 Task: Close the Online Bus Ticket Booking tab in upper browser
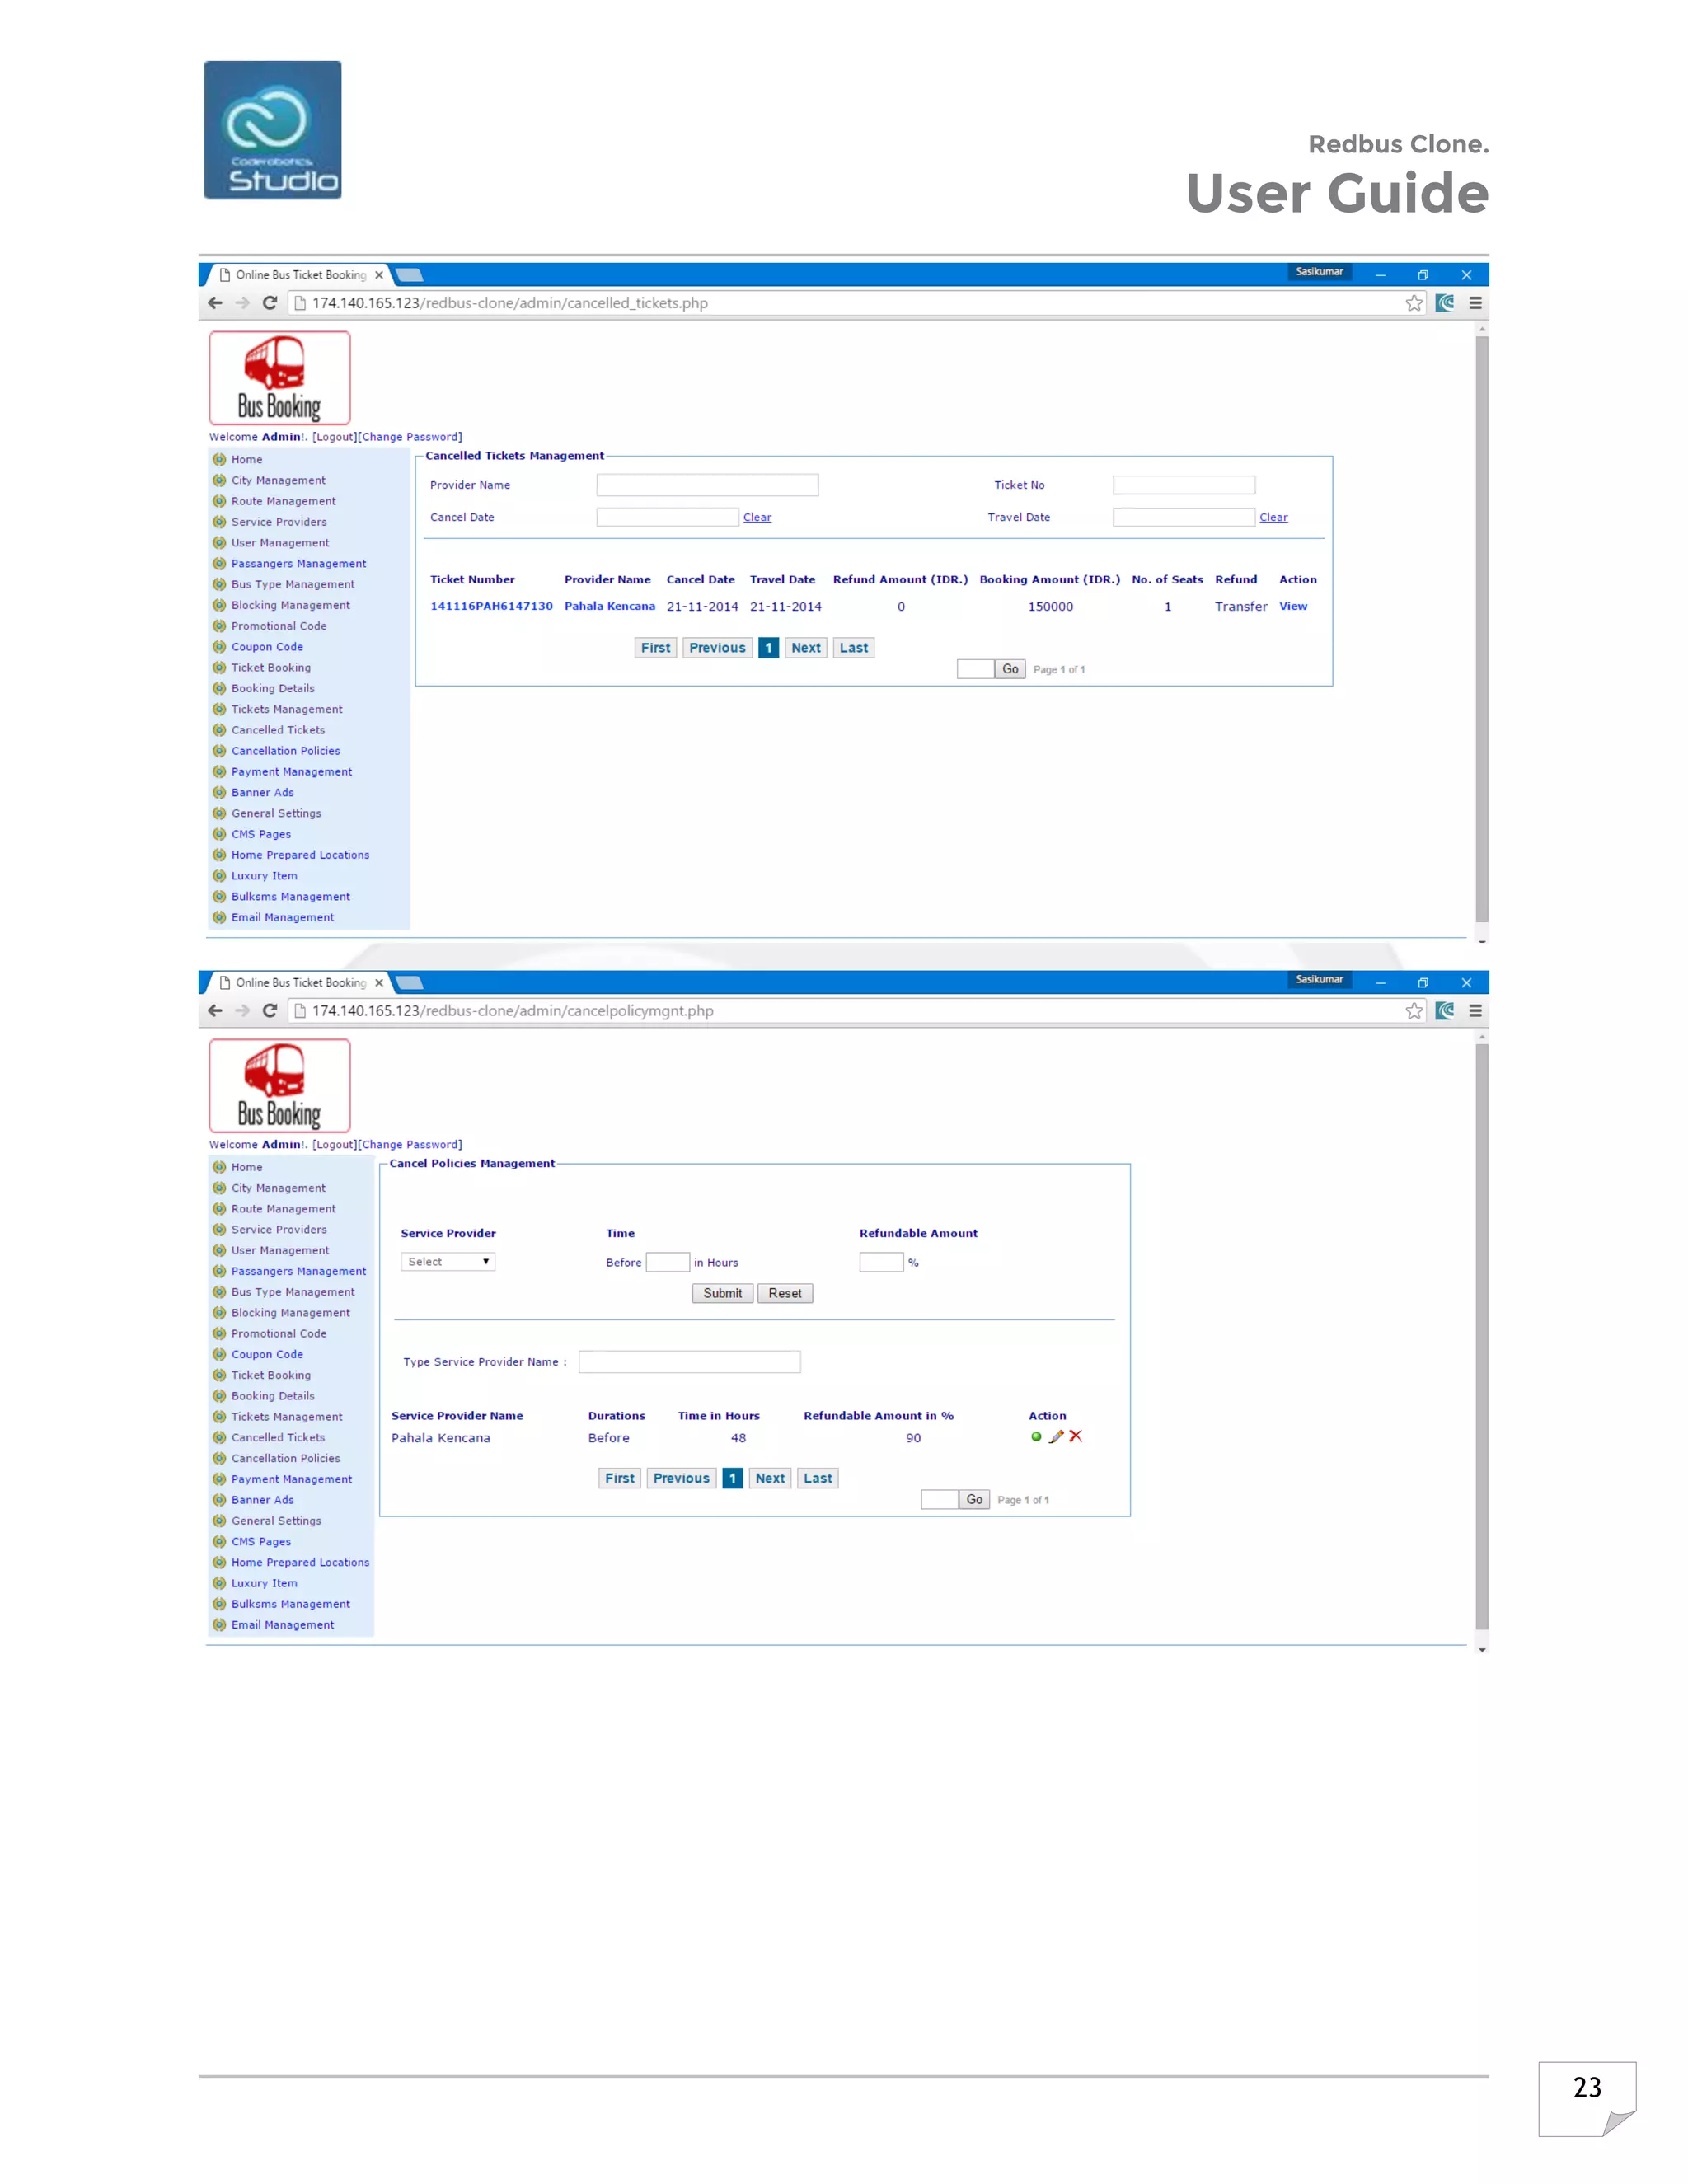click(379, 275)
